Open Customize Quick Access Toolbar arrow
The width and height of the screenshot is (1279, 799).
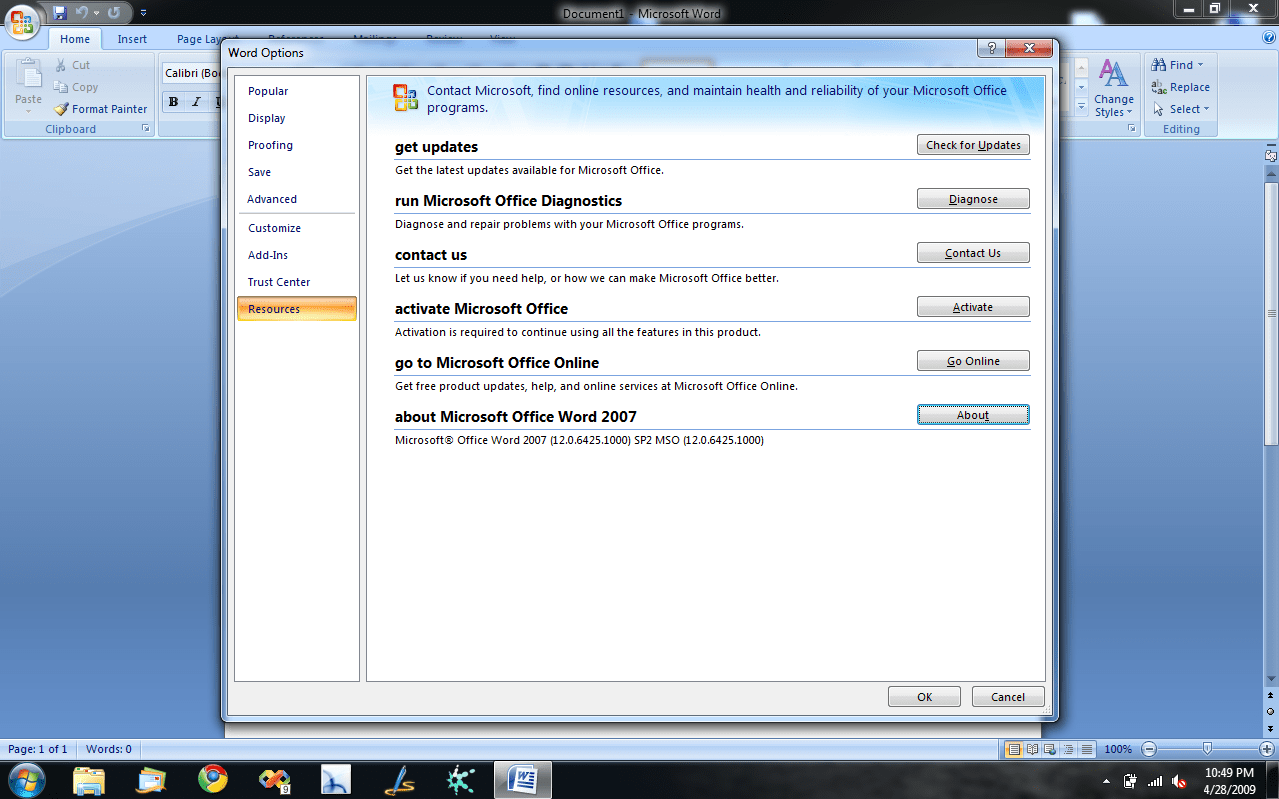click(x=143, y=13)
